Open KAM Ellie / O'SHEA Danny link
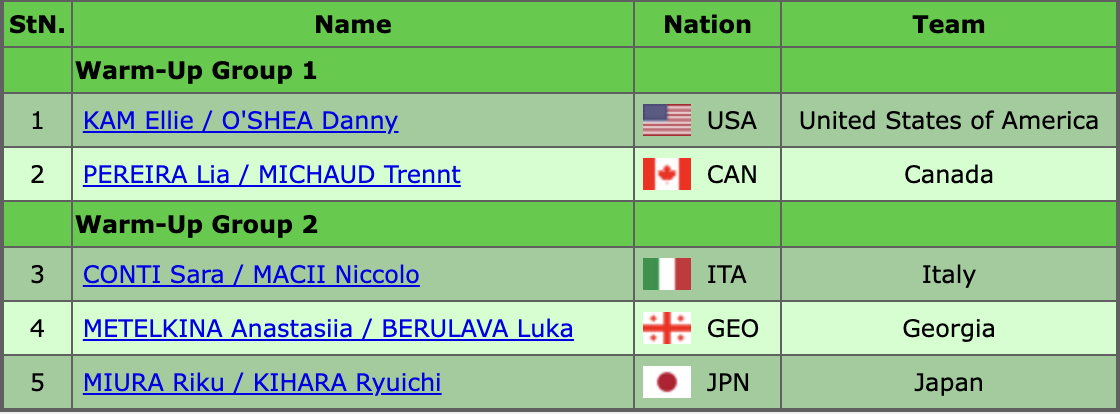Screen dimensions: 1120x414 [x=241, y=121]
